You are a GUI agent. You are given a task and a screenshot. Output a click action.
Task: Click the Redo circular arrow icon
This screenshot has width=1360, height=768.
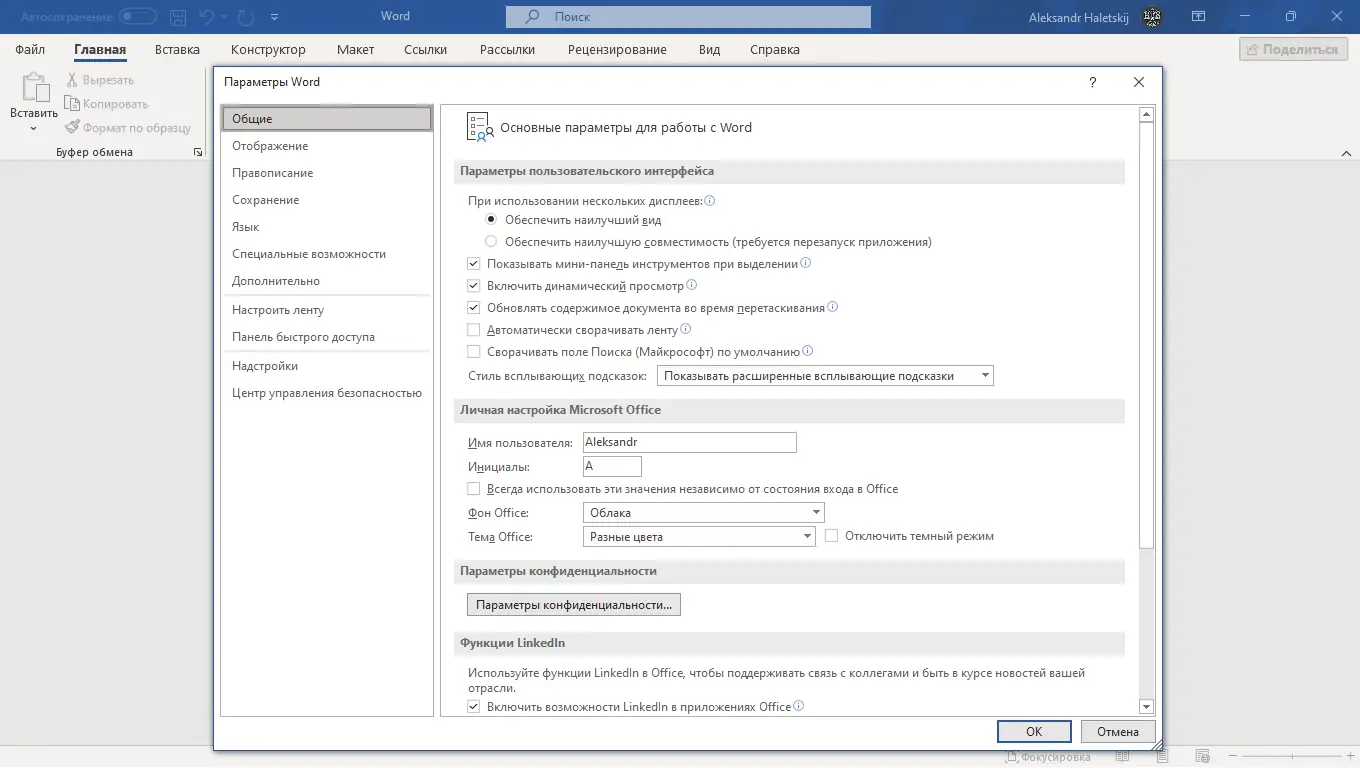246,17
